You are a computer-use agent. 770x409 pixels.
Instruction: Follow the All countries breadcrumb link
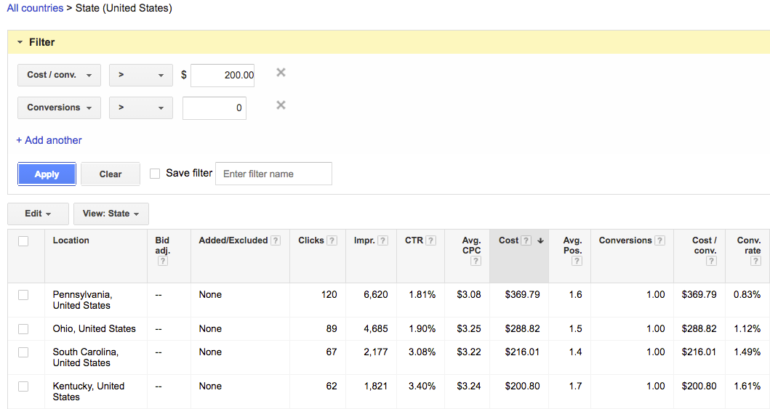click(38, 8)
